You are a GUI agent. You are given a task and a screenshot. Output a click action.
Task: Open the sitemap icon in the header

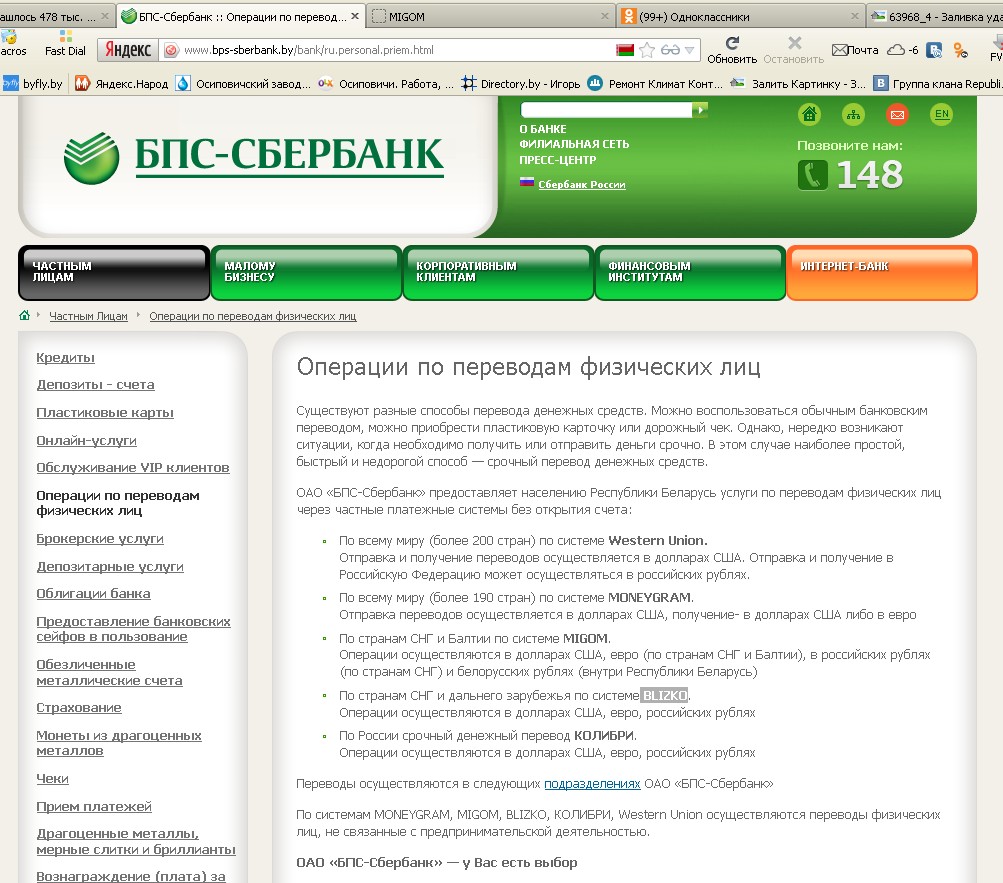pos(853,115)
